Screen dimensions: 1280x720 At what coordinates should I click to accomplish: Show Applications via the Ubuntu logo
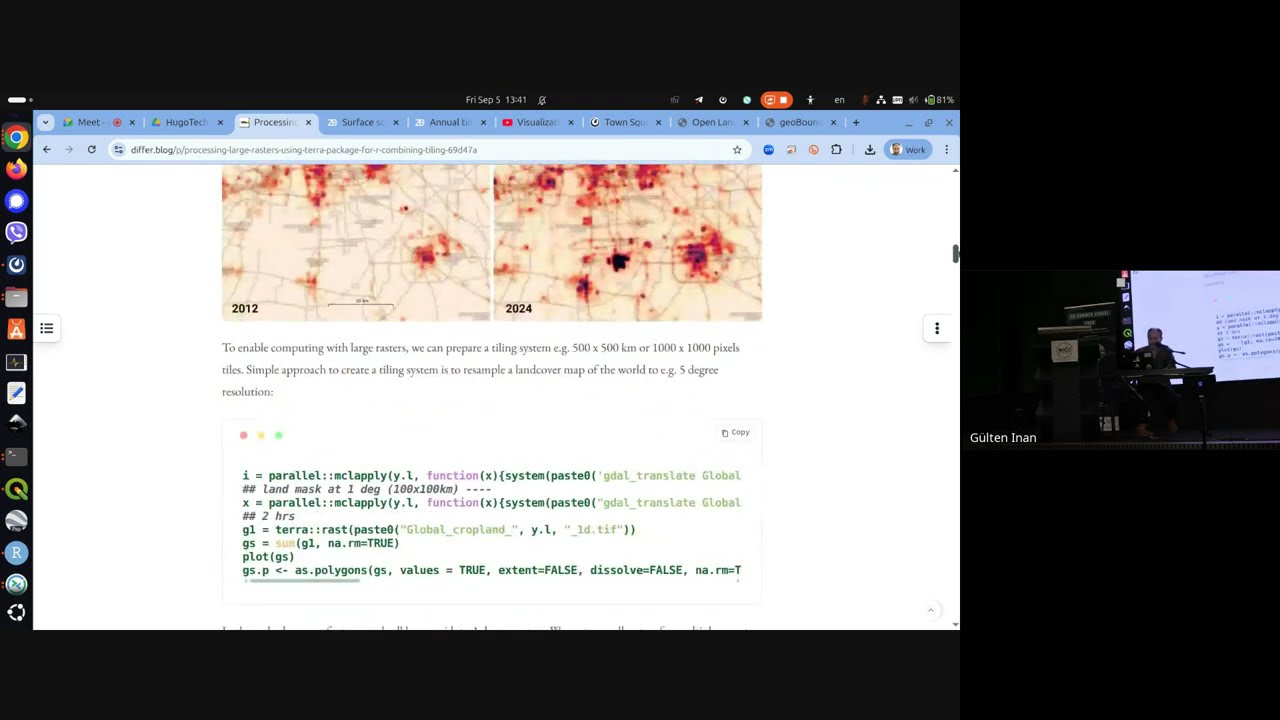coord(16,613)
